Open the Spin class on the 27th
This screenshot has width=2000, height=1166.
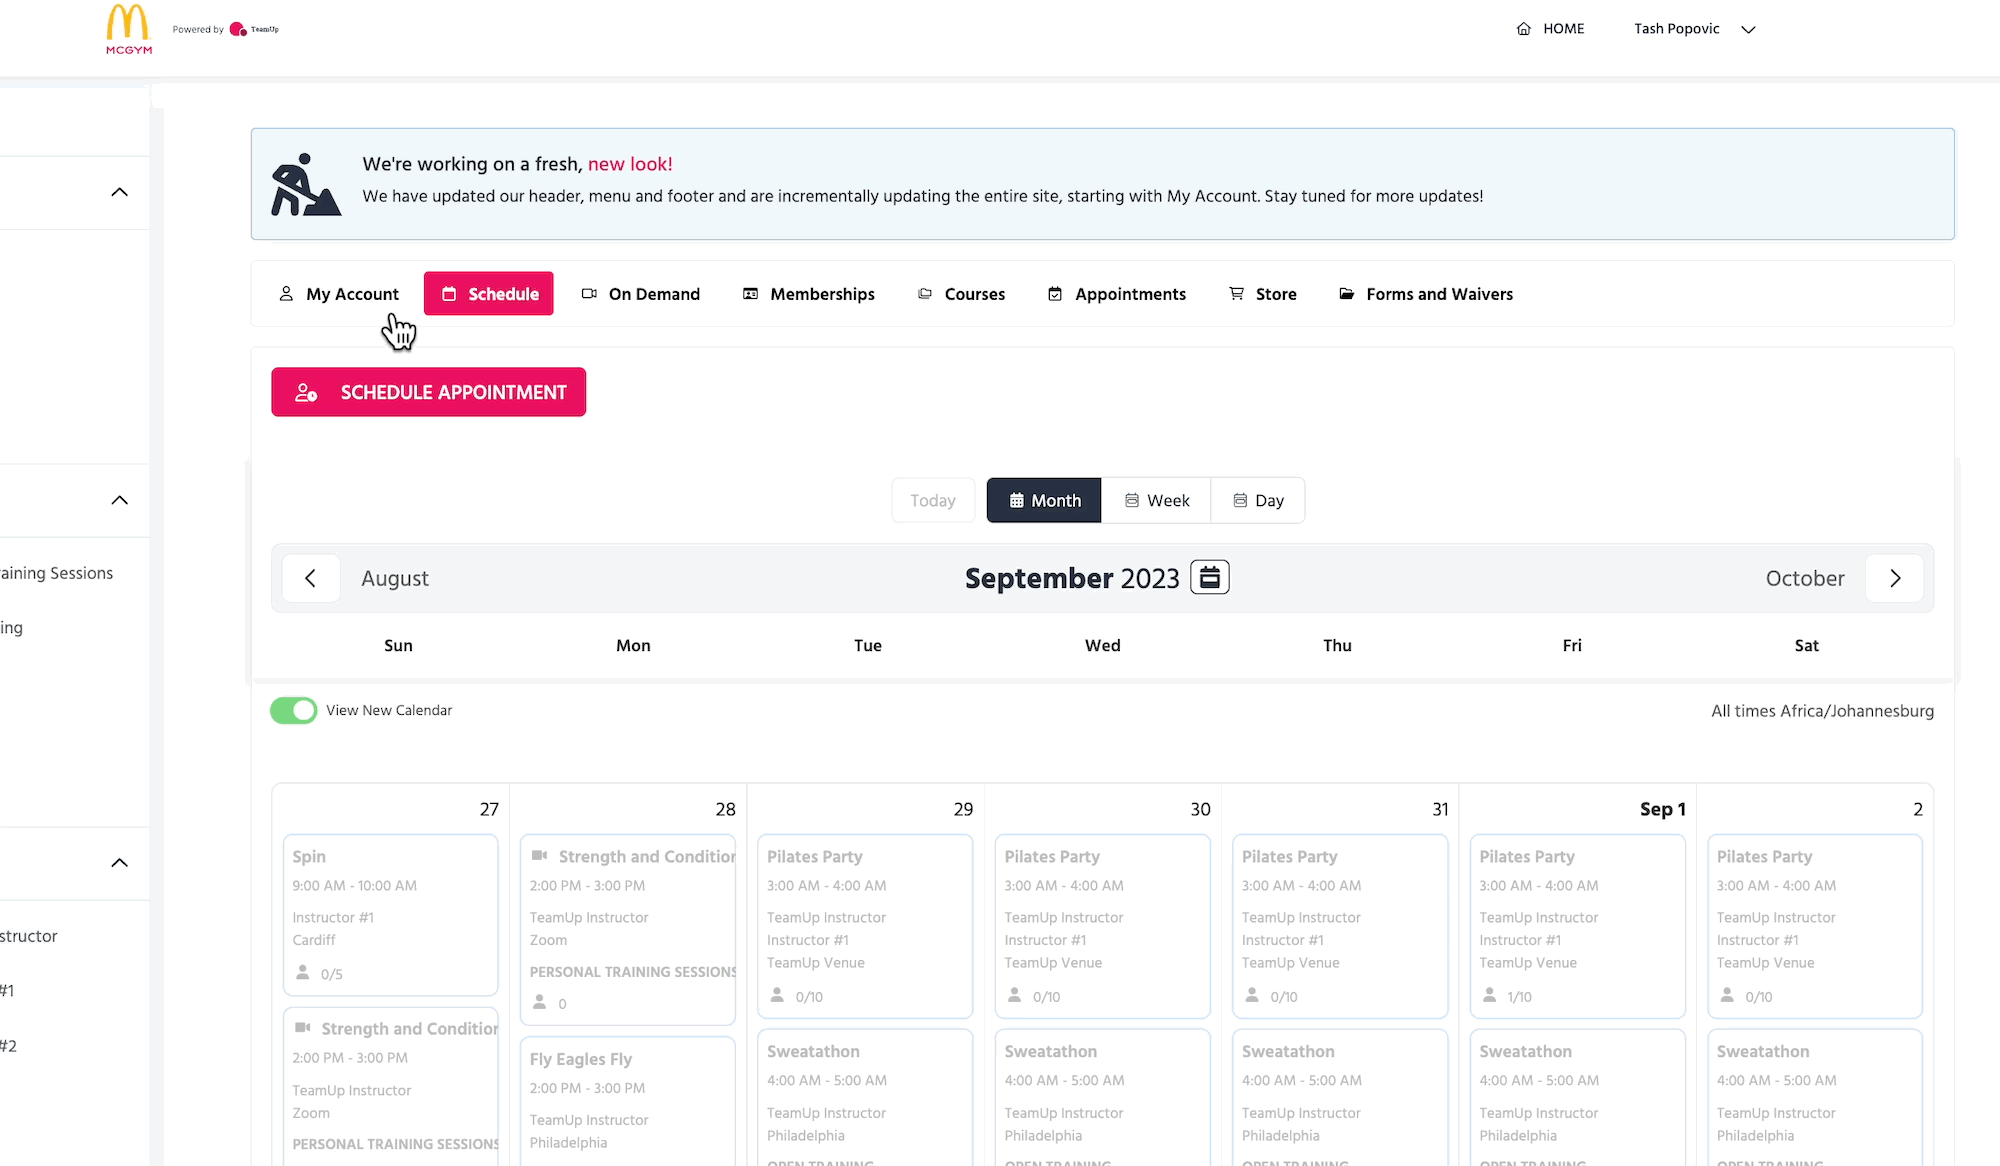[x=390, y=913]
